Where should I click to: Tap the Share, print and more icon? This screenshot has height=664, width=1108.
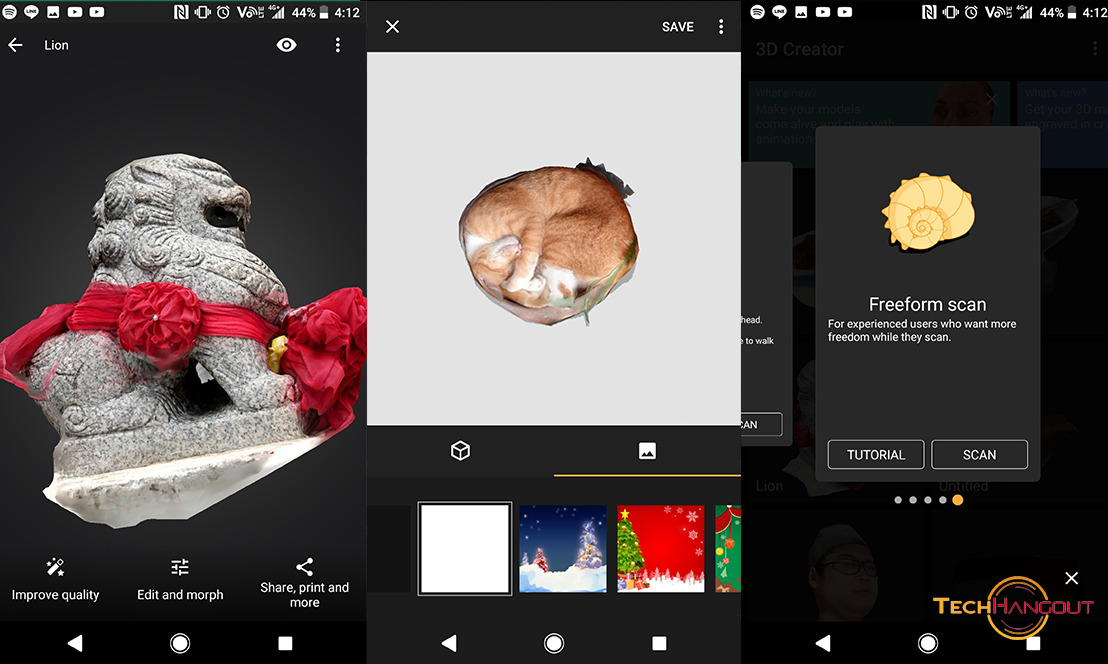tap(305, 567)
